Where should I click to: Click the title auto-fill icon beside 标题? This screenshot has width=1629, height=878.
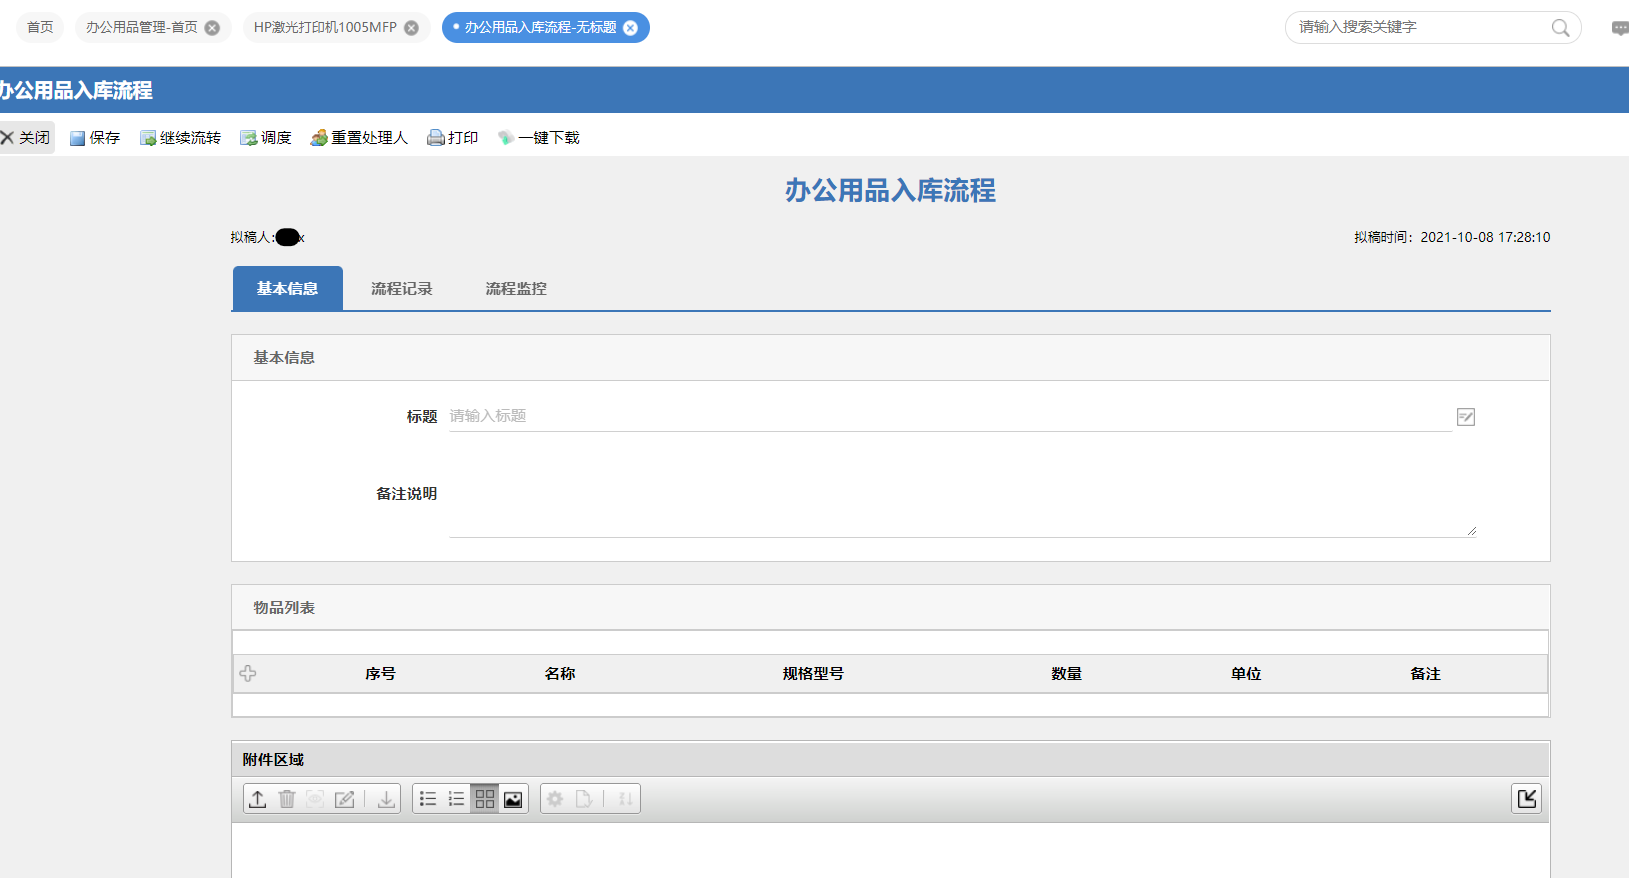(x=1466, y=417)
